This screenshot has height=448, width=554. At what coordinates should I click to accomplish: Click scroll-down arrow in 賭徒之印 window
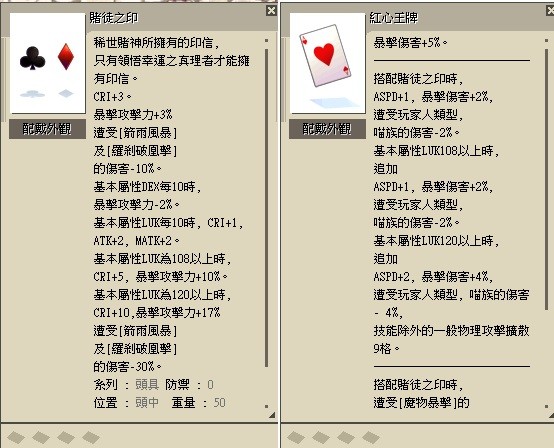point(266,406)
